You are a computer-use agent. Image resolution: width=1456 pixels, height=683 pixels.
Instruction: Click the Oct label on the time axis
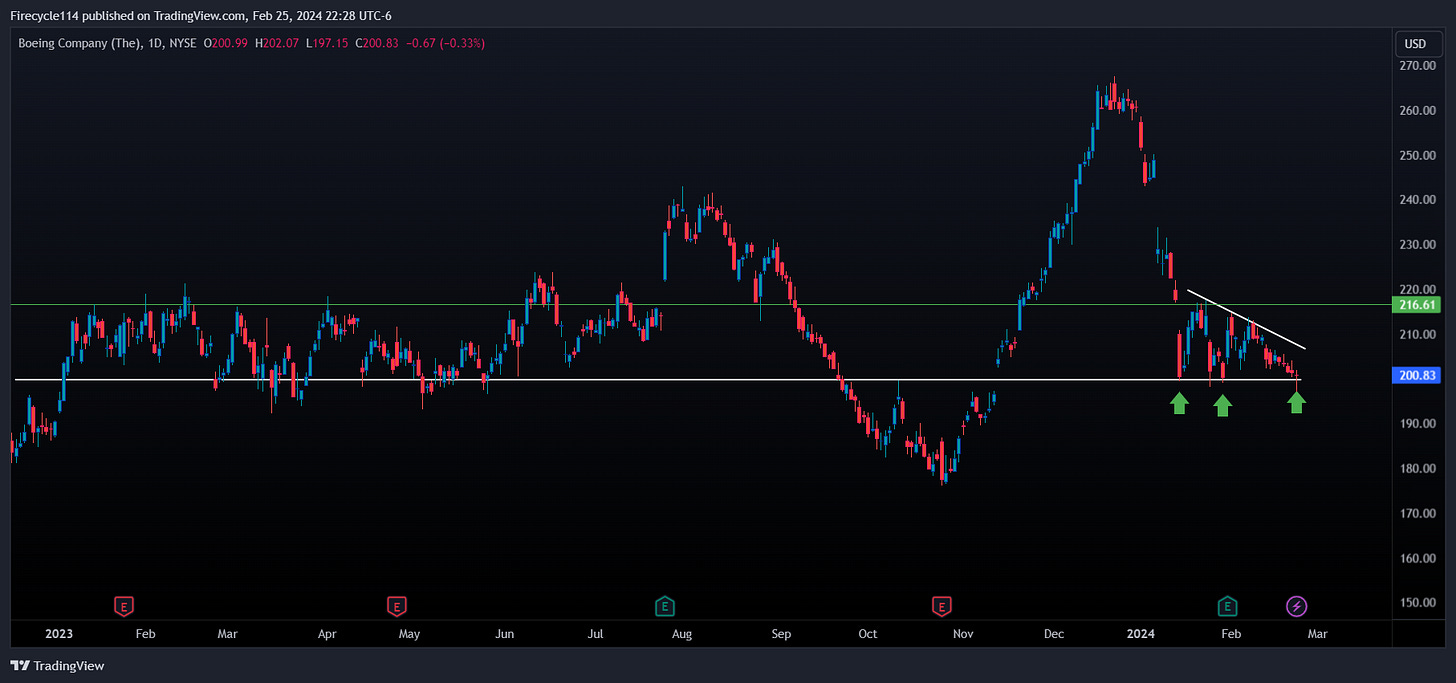point(867,634)
